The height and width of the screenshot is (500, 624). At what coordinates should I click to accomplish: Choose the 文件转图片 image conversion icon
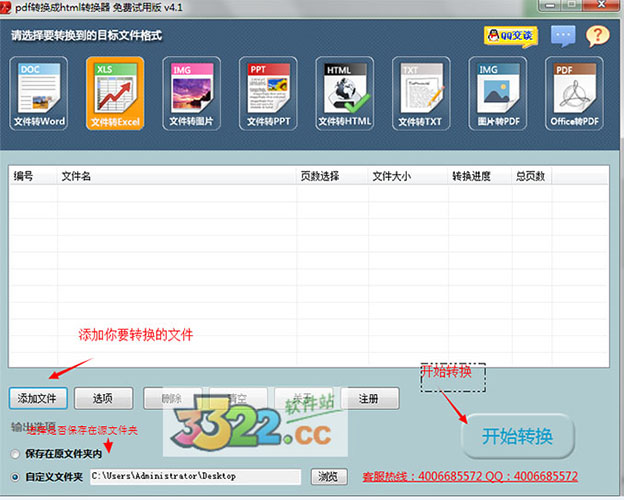pos(191,94)
